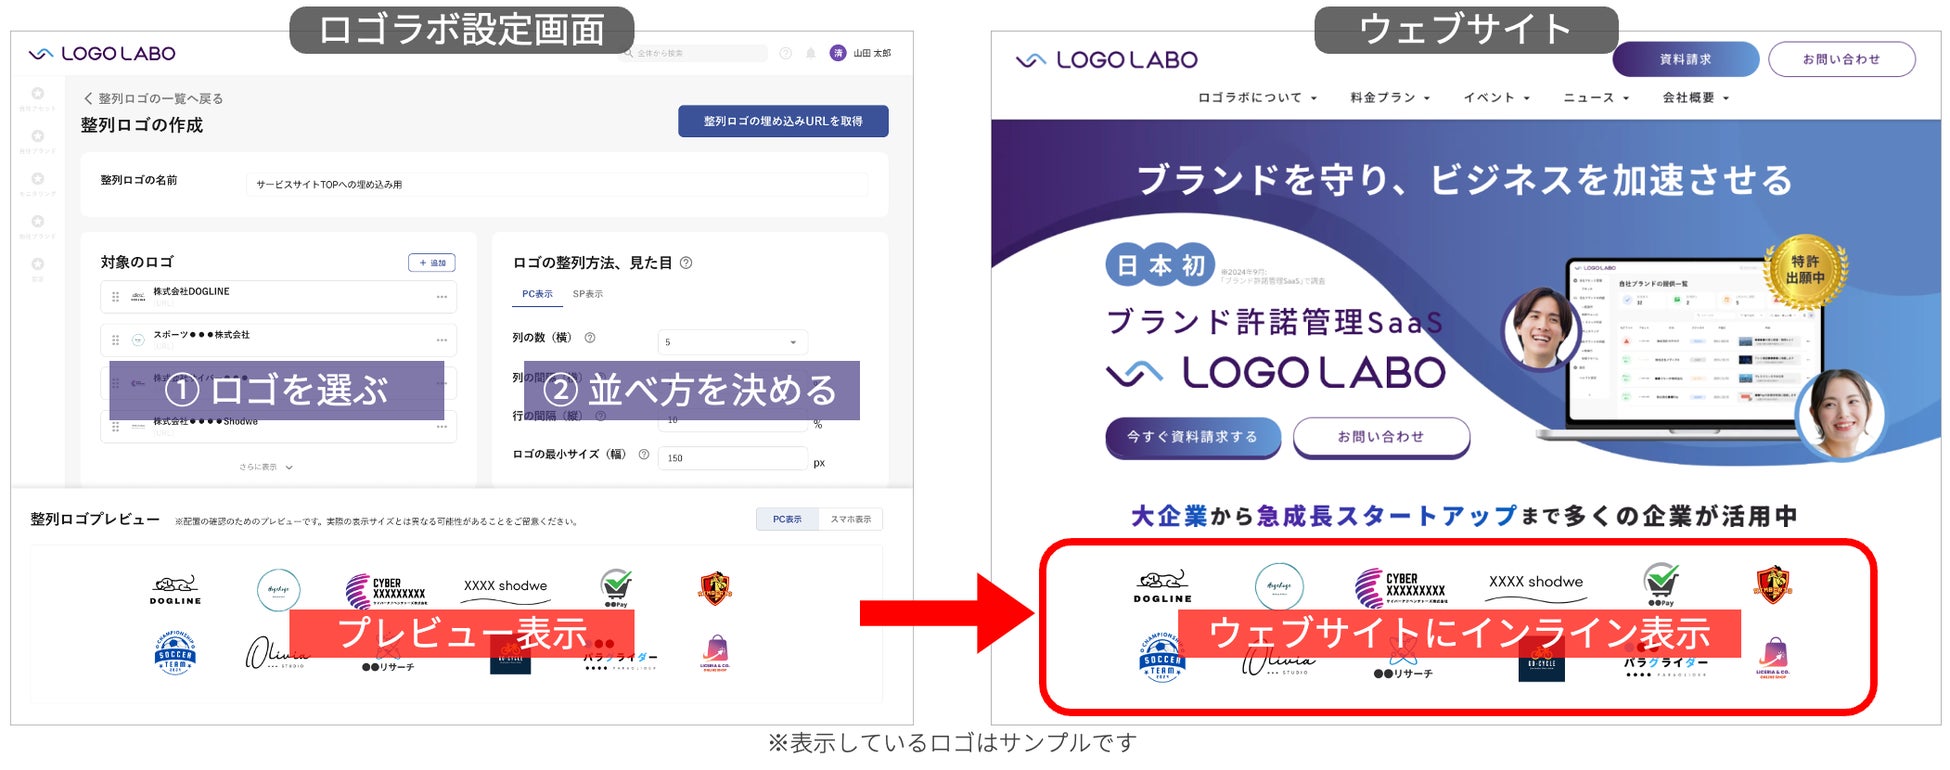Click the Liceria shopping bag logo in settings preview
1950x770 pixels.
click(x=715, y=653)
